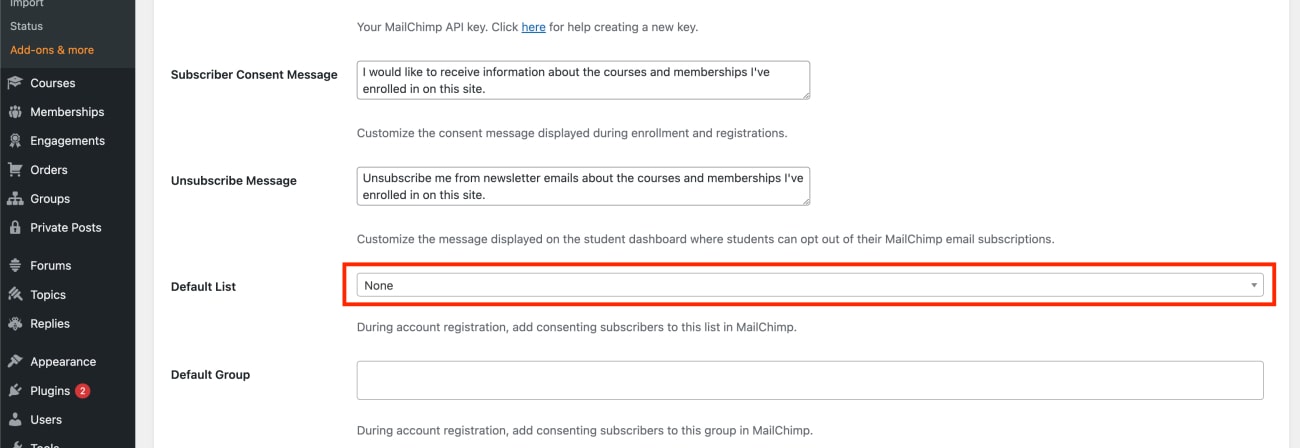Click the Forums sidebar icon

click(x=15, y=266)
